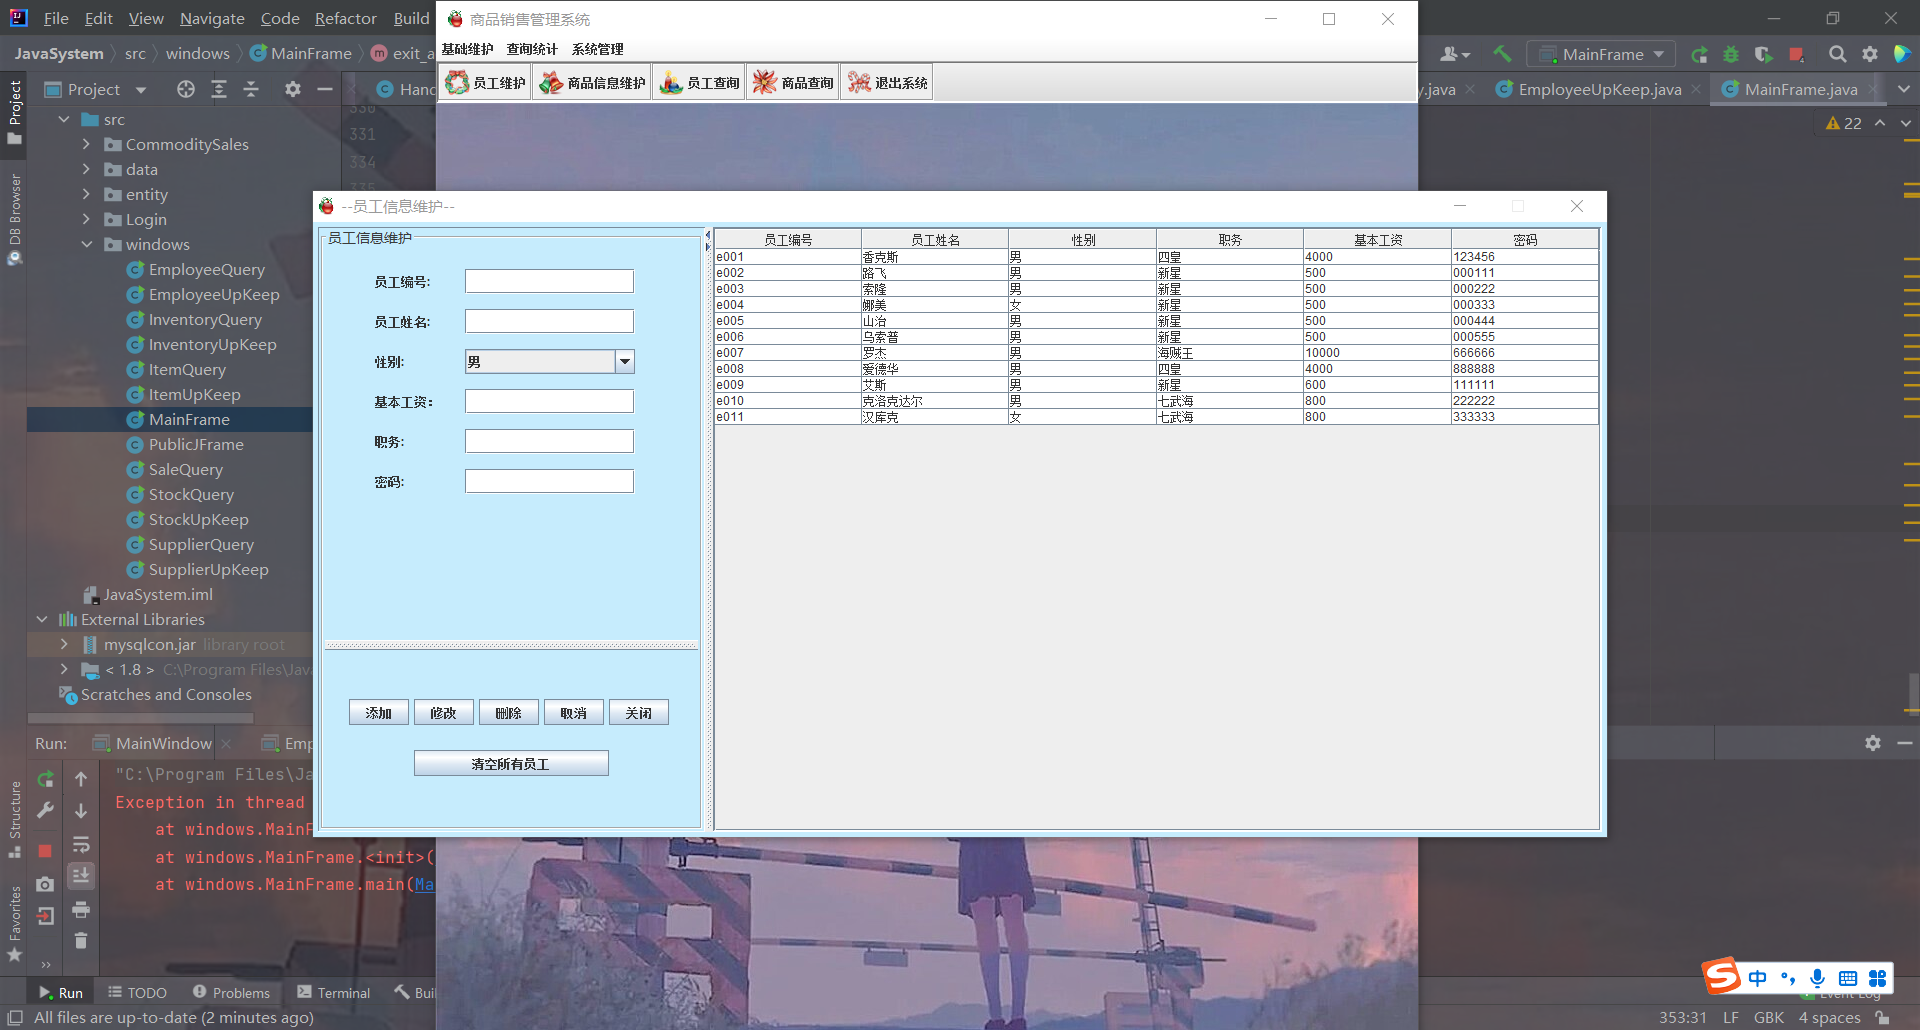Click the Collapse All icon in Project panel

[x=251, y=89]
